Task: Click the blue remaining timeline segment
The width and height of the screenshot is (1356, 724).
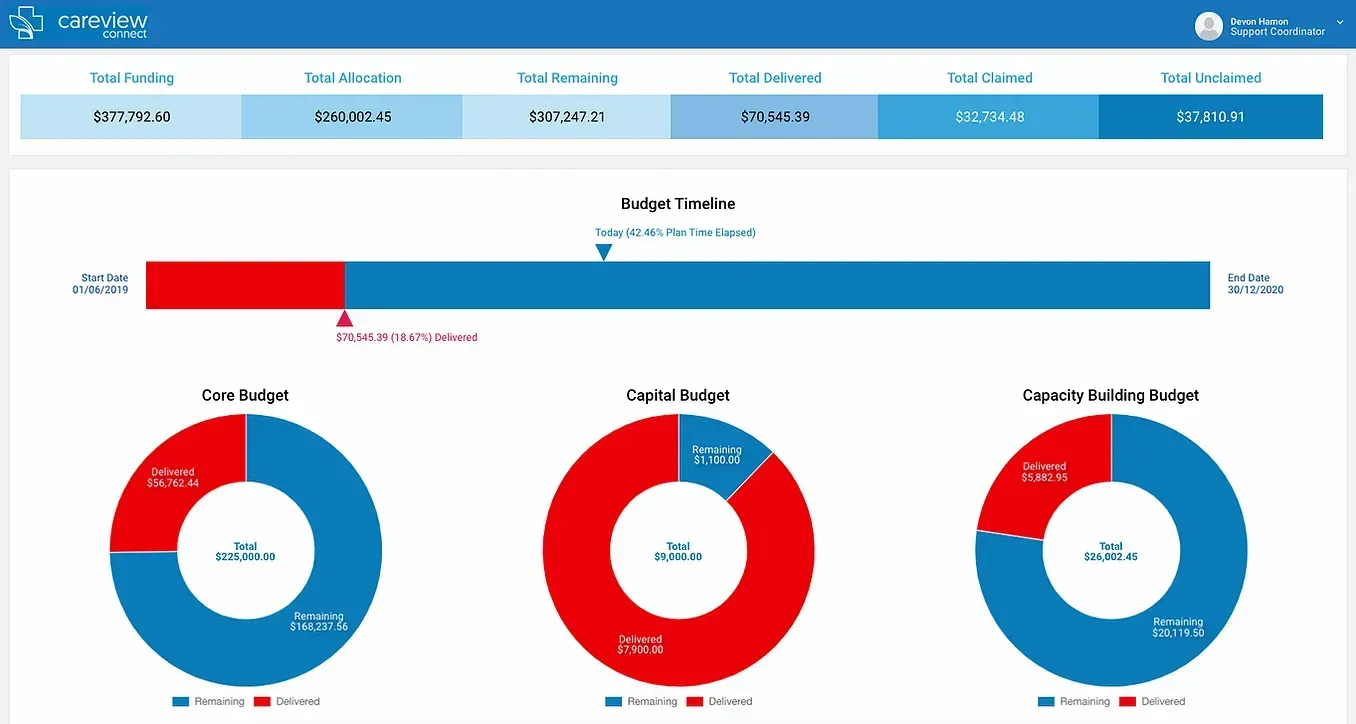Action: (777, 285)
